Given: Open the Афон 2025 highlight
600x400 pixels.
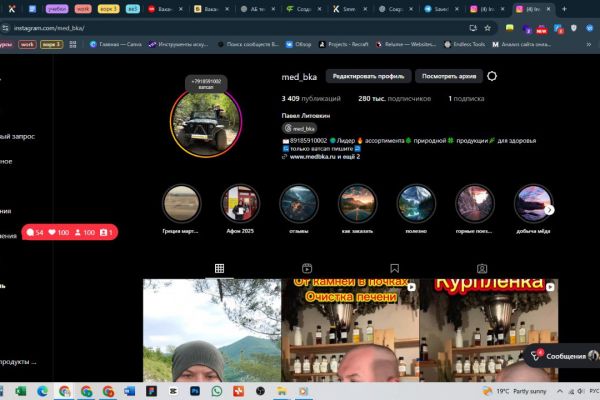Looking at the screenshot, I should (240, 204).
